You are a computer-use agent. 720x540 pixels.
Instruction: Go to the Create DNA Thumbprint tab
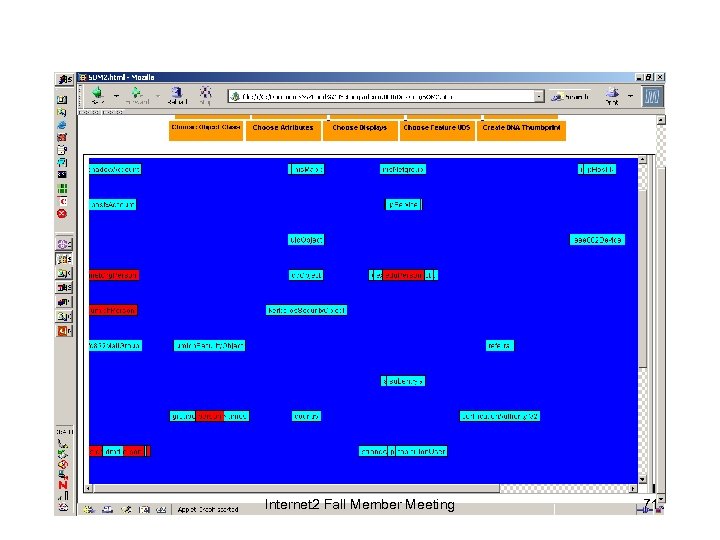521,130
